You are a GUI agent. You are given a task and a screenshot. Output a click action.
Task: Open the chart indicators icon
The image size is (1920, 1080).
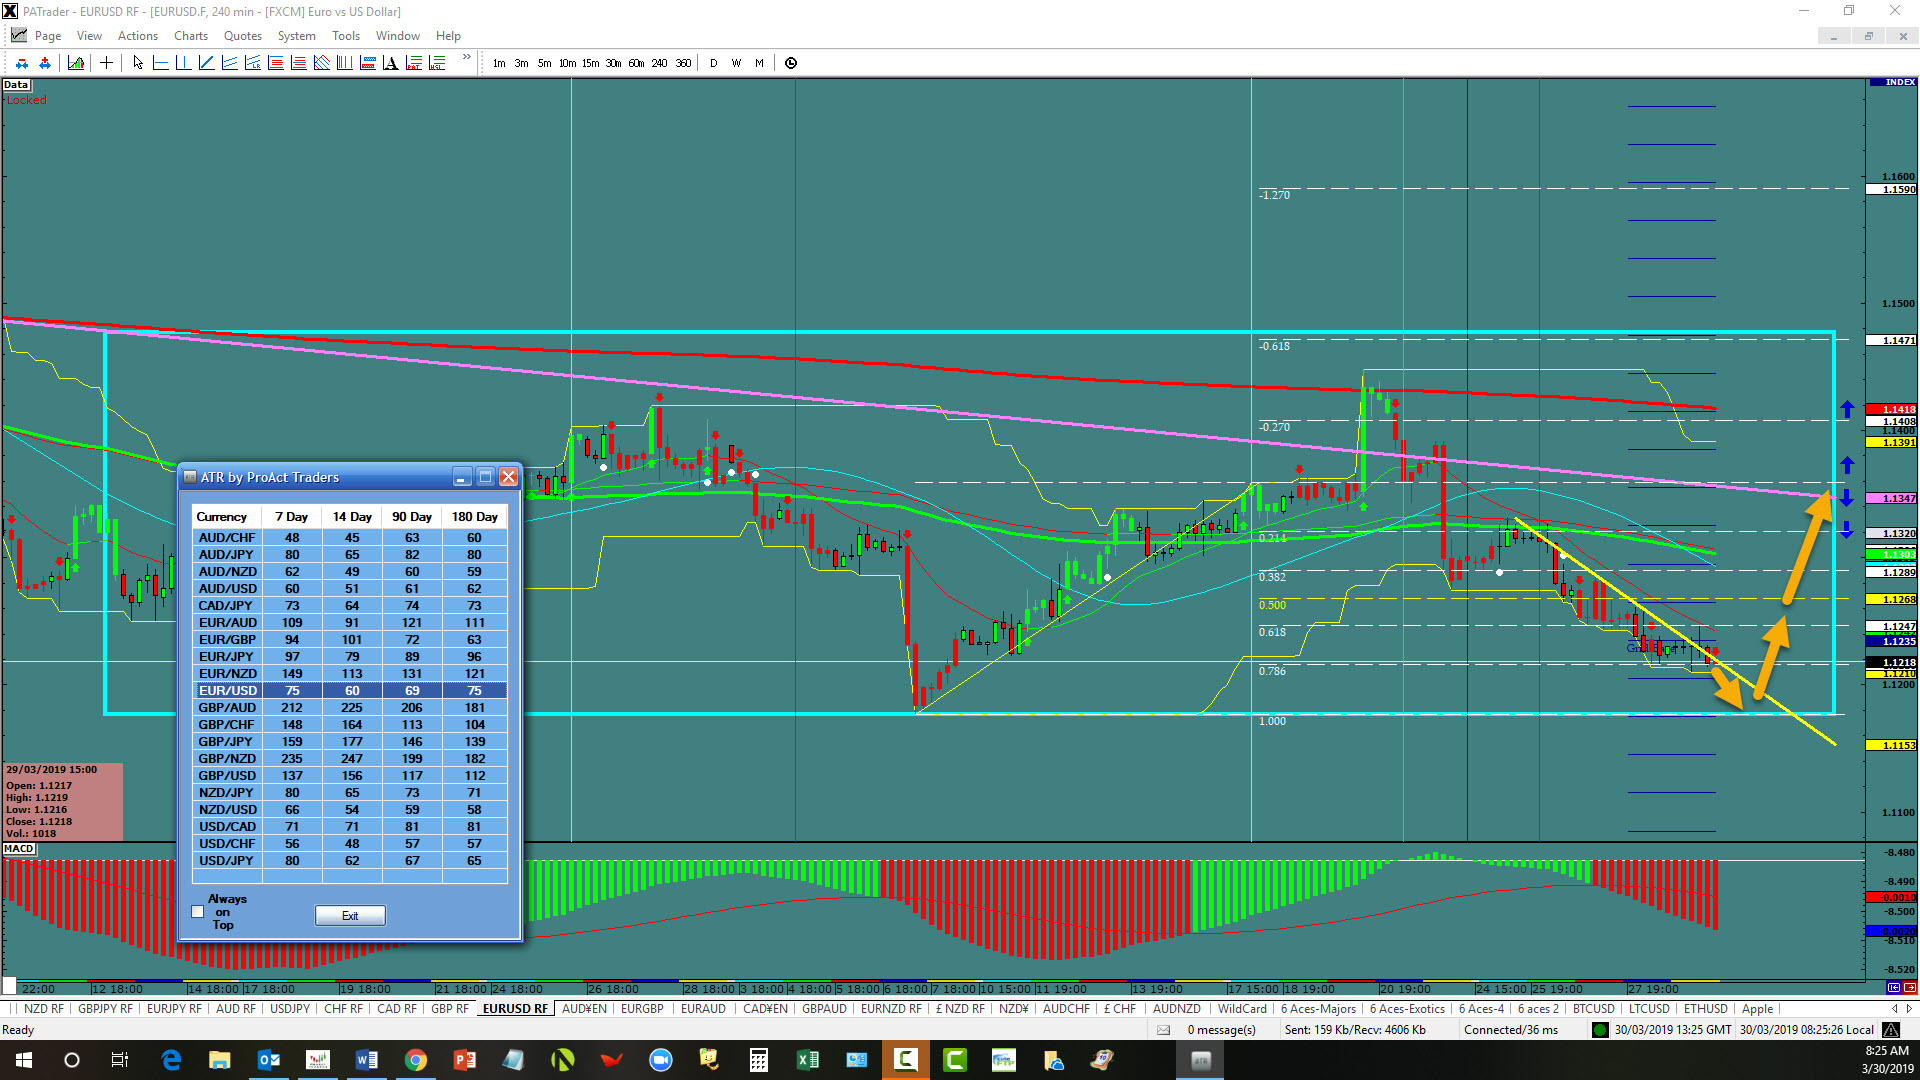tap(76, 63)
